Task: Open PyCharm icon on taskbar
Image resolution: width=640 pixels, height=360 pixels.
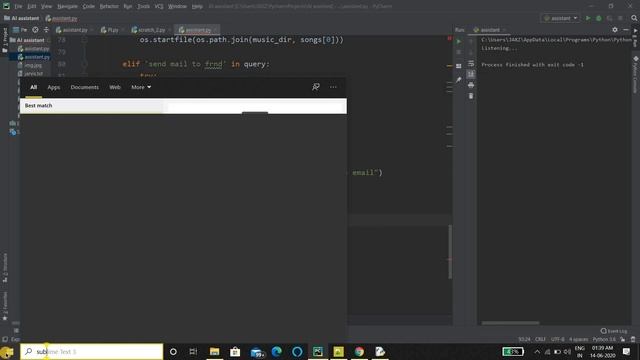Action: click(318, 351)
